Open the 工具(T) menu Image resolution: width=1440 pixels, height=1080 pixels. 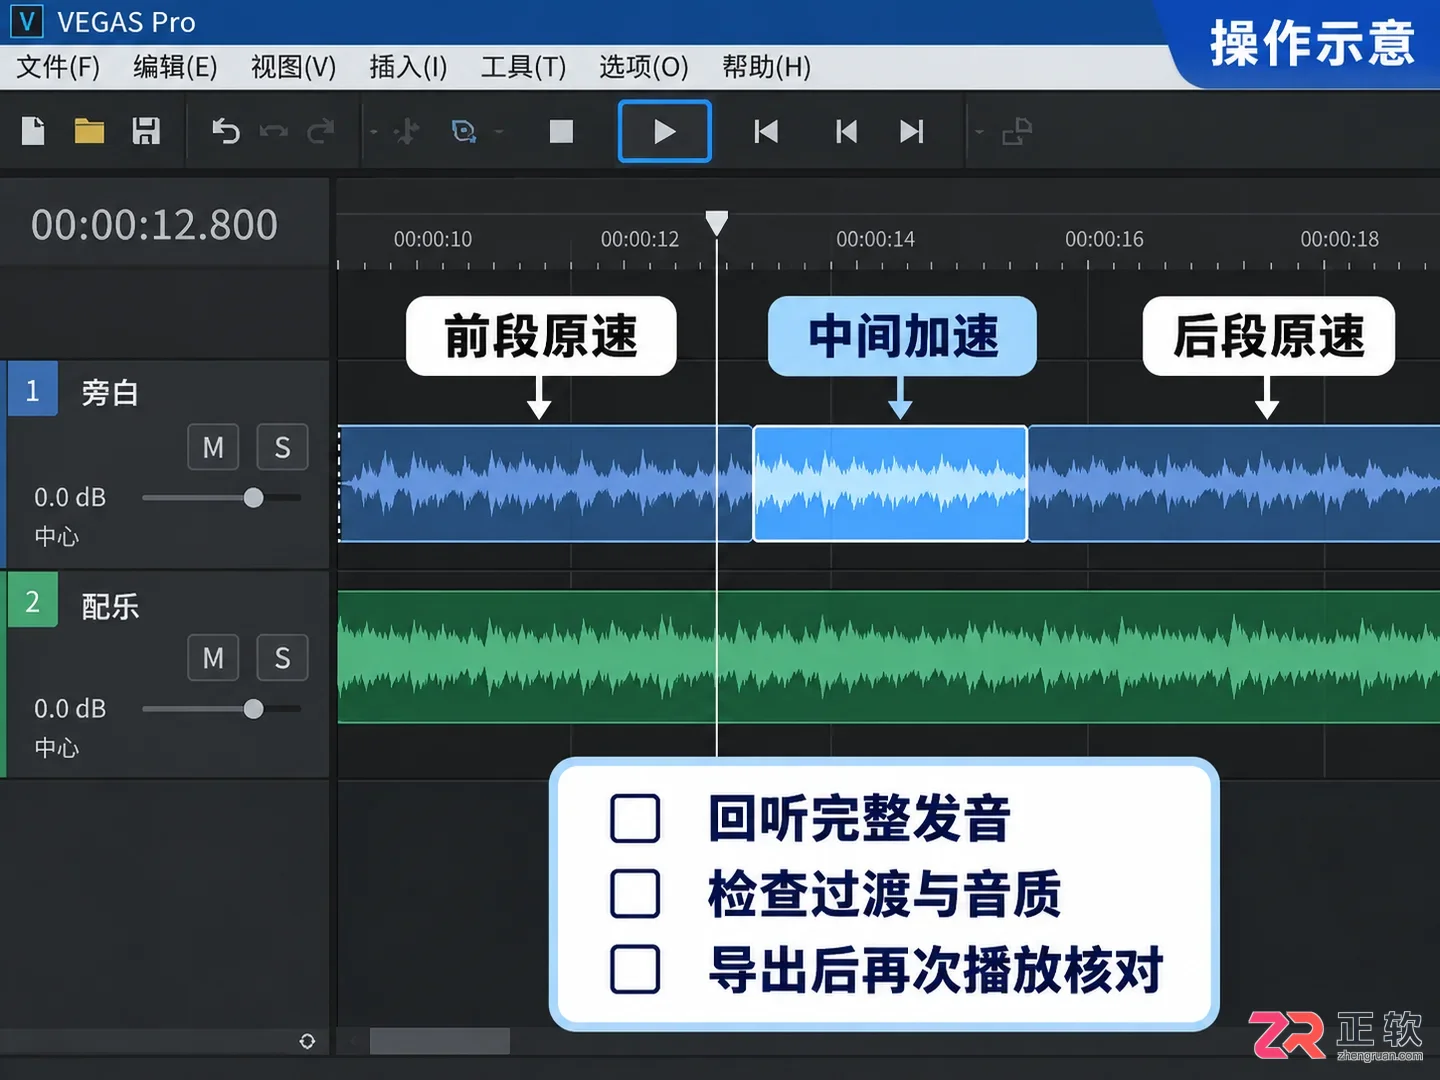coord(523,67)
